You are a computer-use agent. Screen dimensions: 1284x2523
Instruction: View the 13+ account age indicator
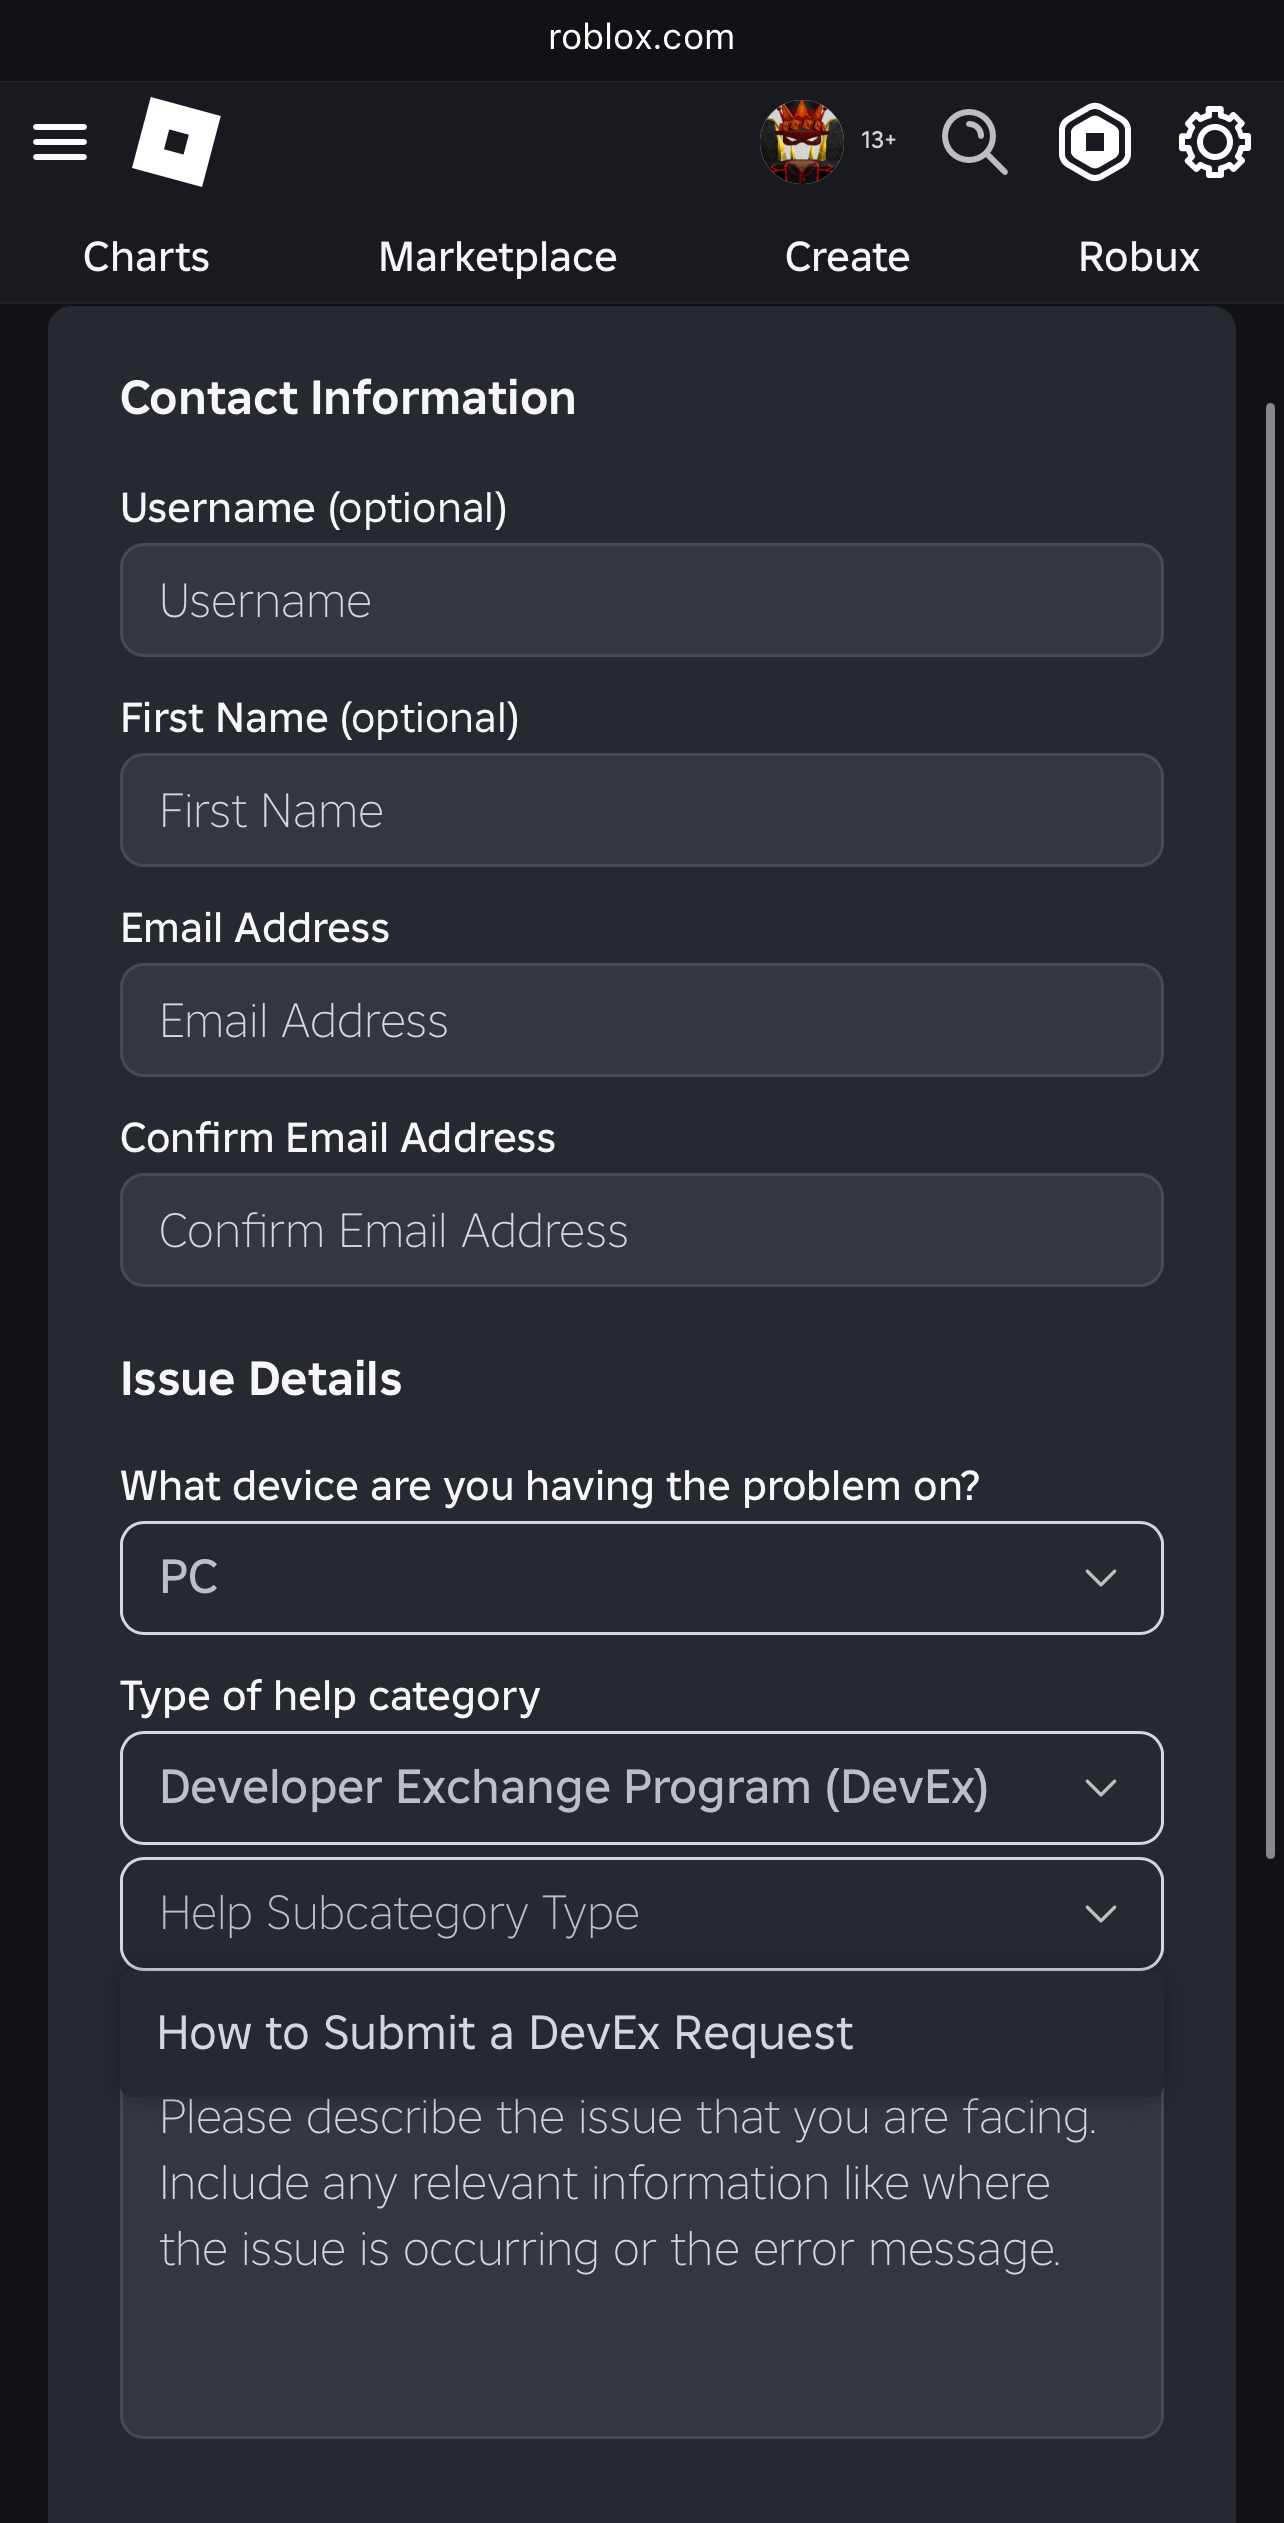pos(877,141)
